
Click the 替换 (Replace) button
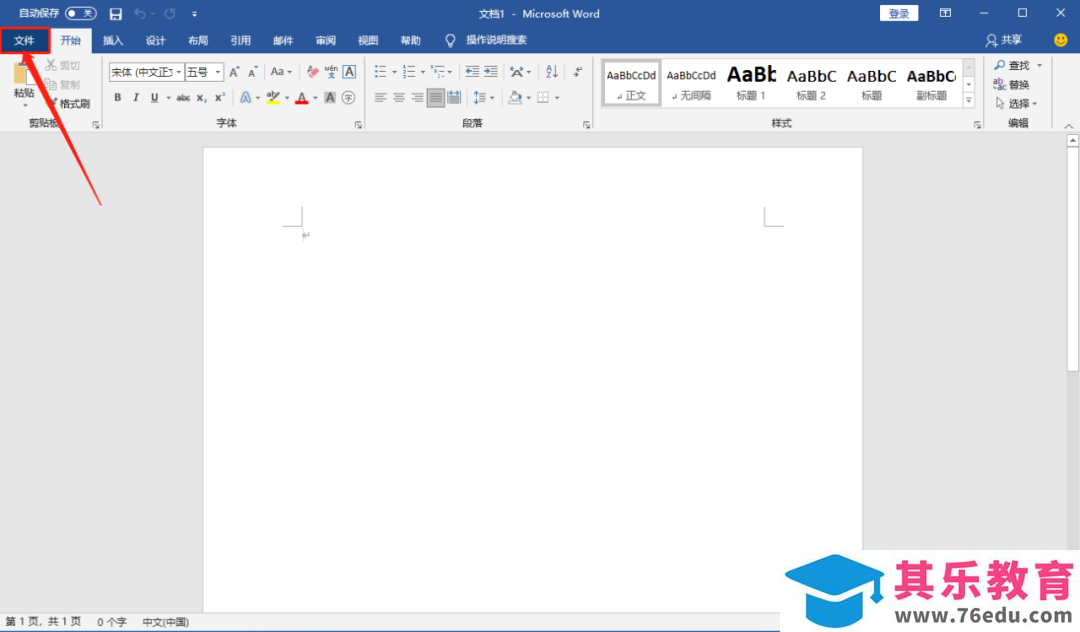coord(1011,85)
